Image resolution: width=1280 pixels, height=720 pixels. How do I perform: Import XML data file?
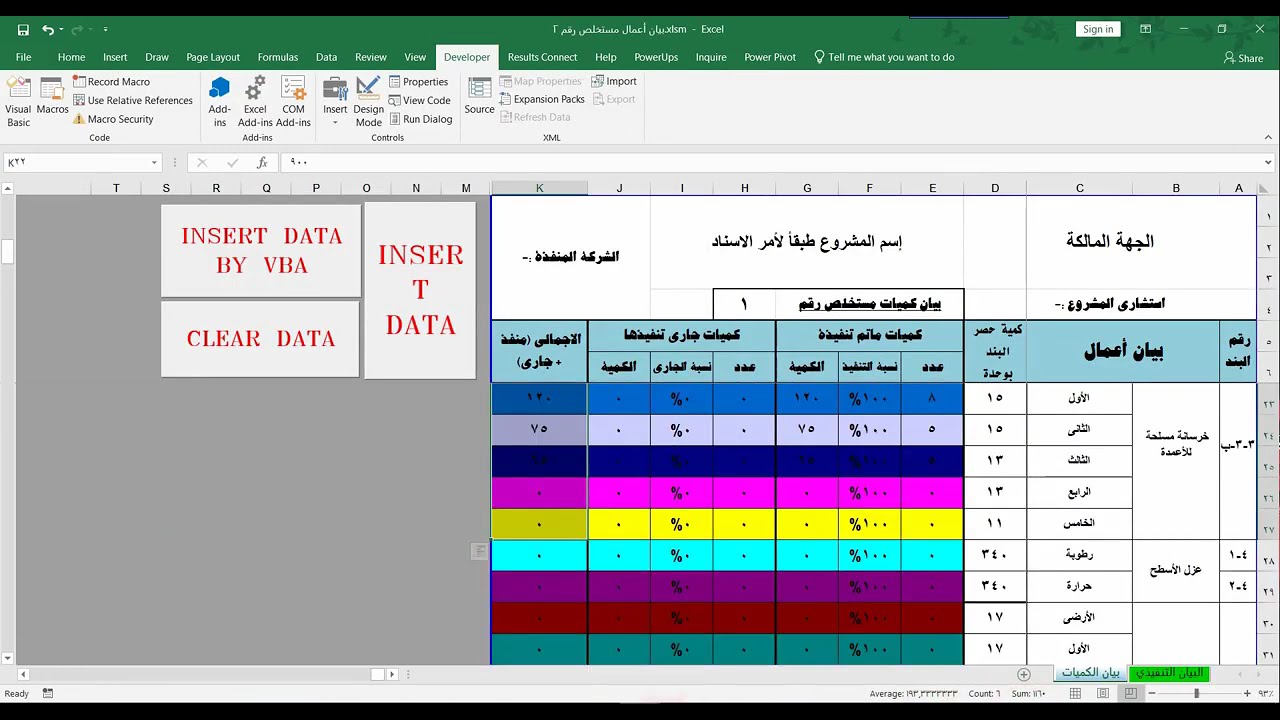[613, 81]
